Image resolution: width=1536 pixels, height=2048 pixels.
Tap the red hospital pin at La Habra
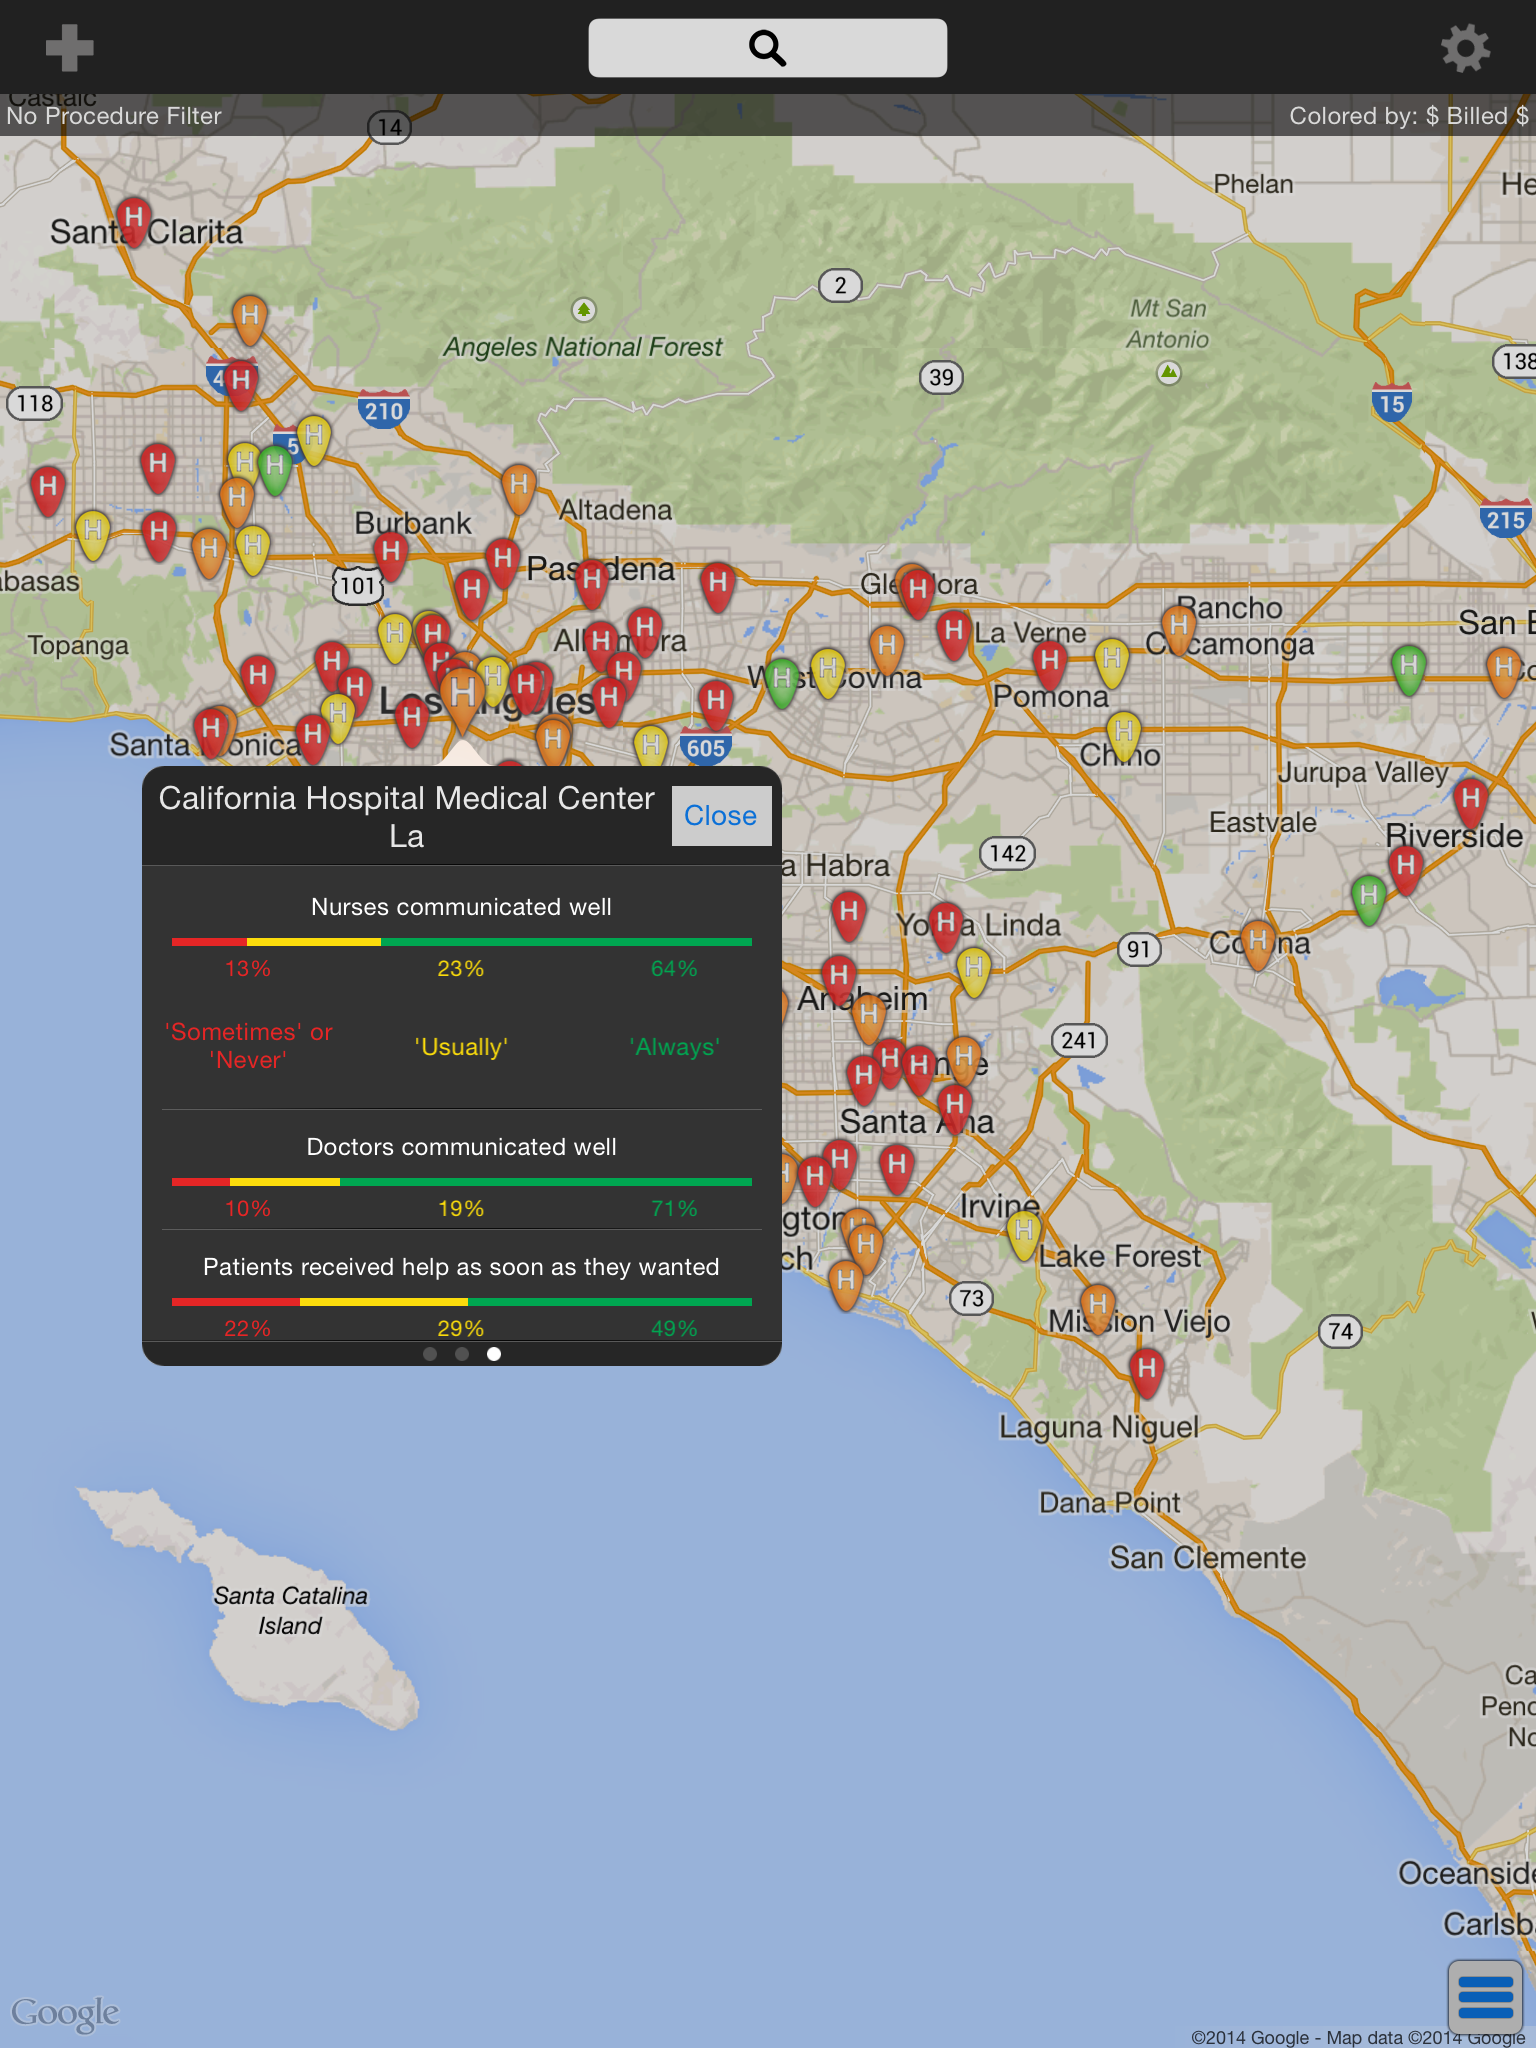tap(849, 915)
